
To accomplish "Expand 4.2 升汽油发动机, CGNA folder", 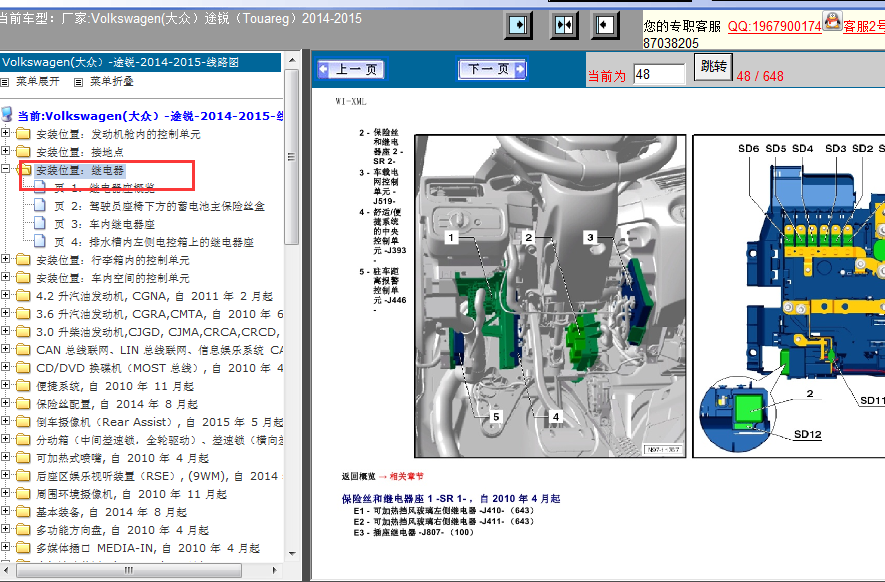I will point(5,295).
